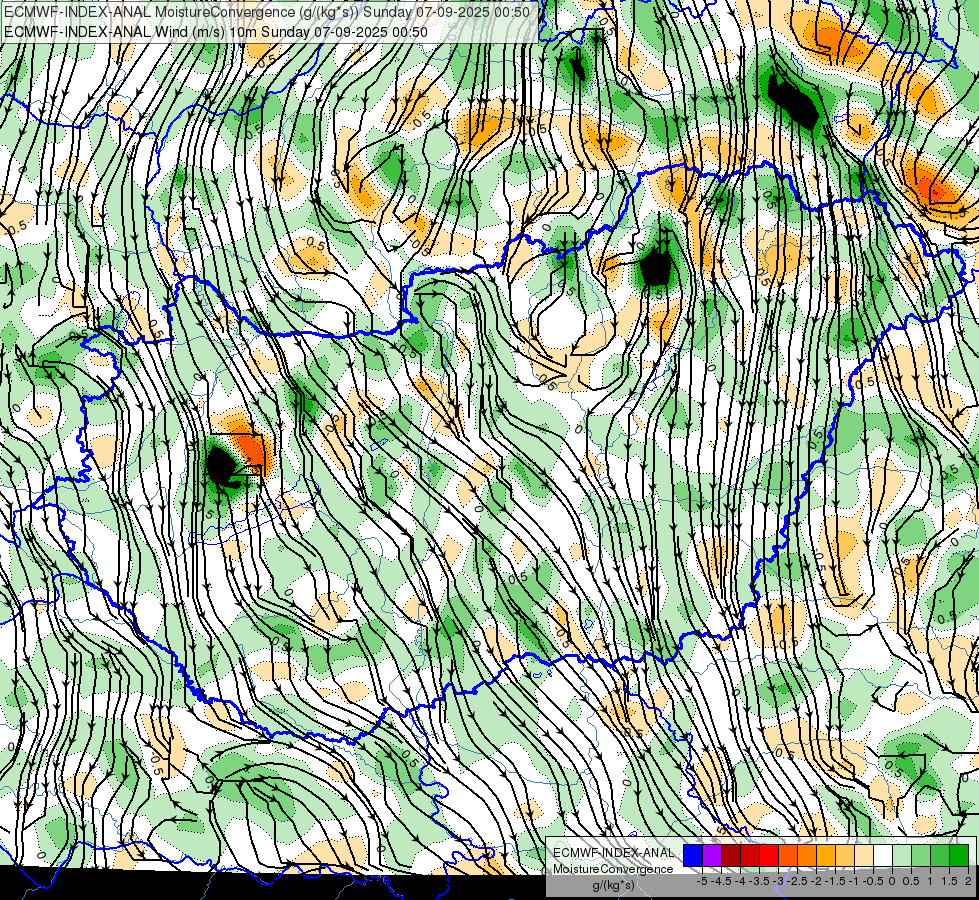Select the medium green swatch (1 to 1.5)
The height and width of the screenshot is (900, 979).
[x=940, y=856]
